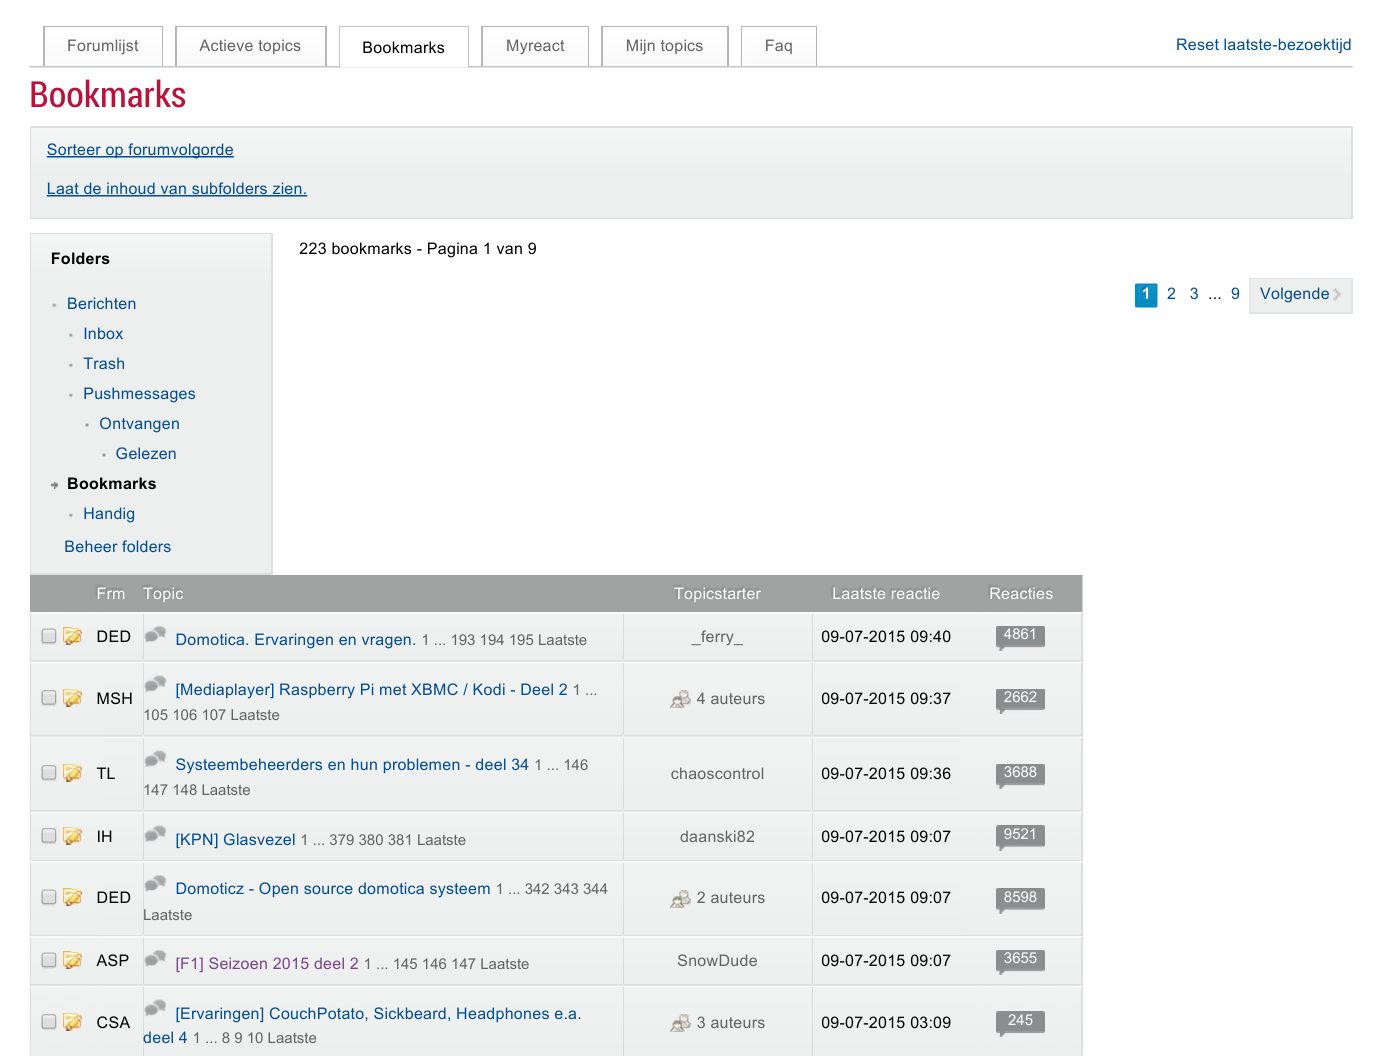The height and width of the screenshot is (1056, 1400).
Task: Click the authors icon in the CouchPotato row
Action: click(x=681, y=1023)
